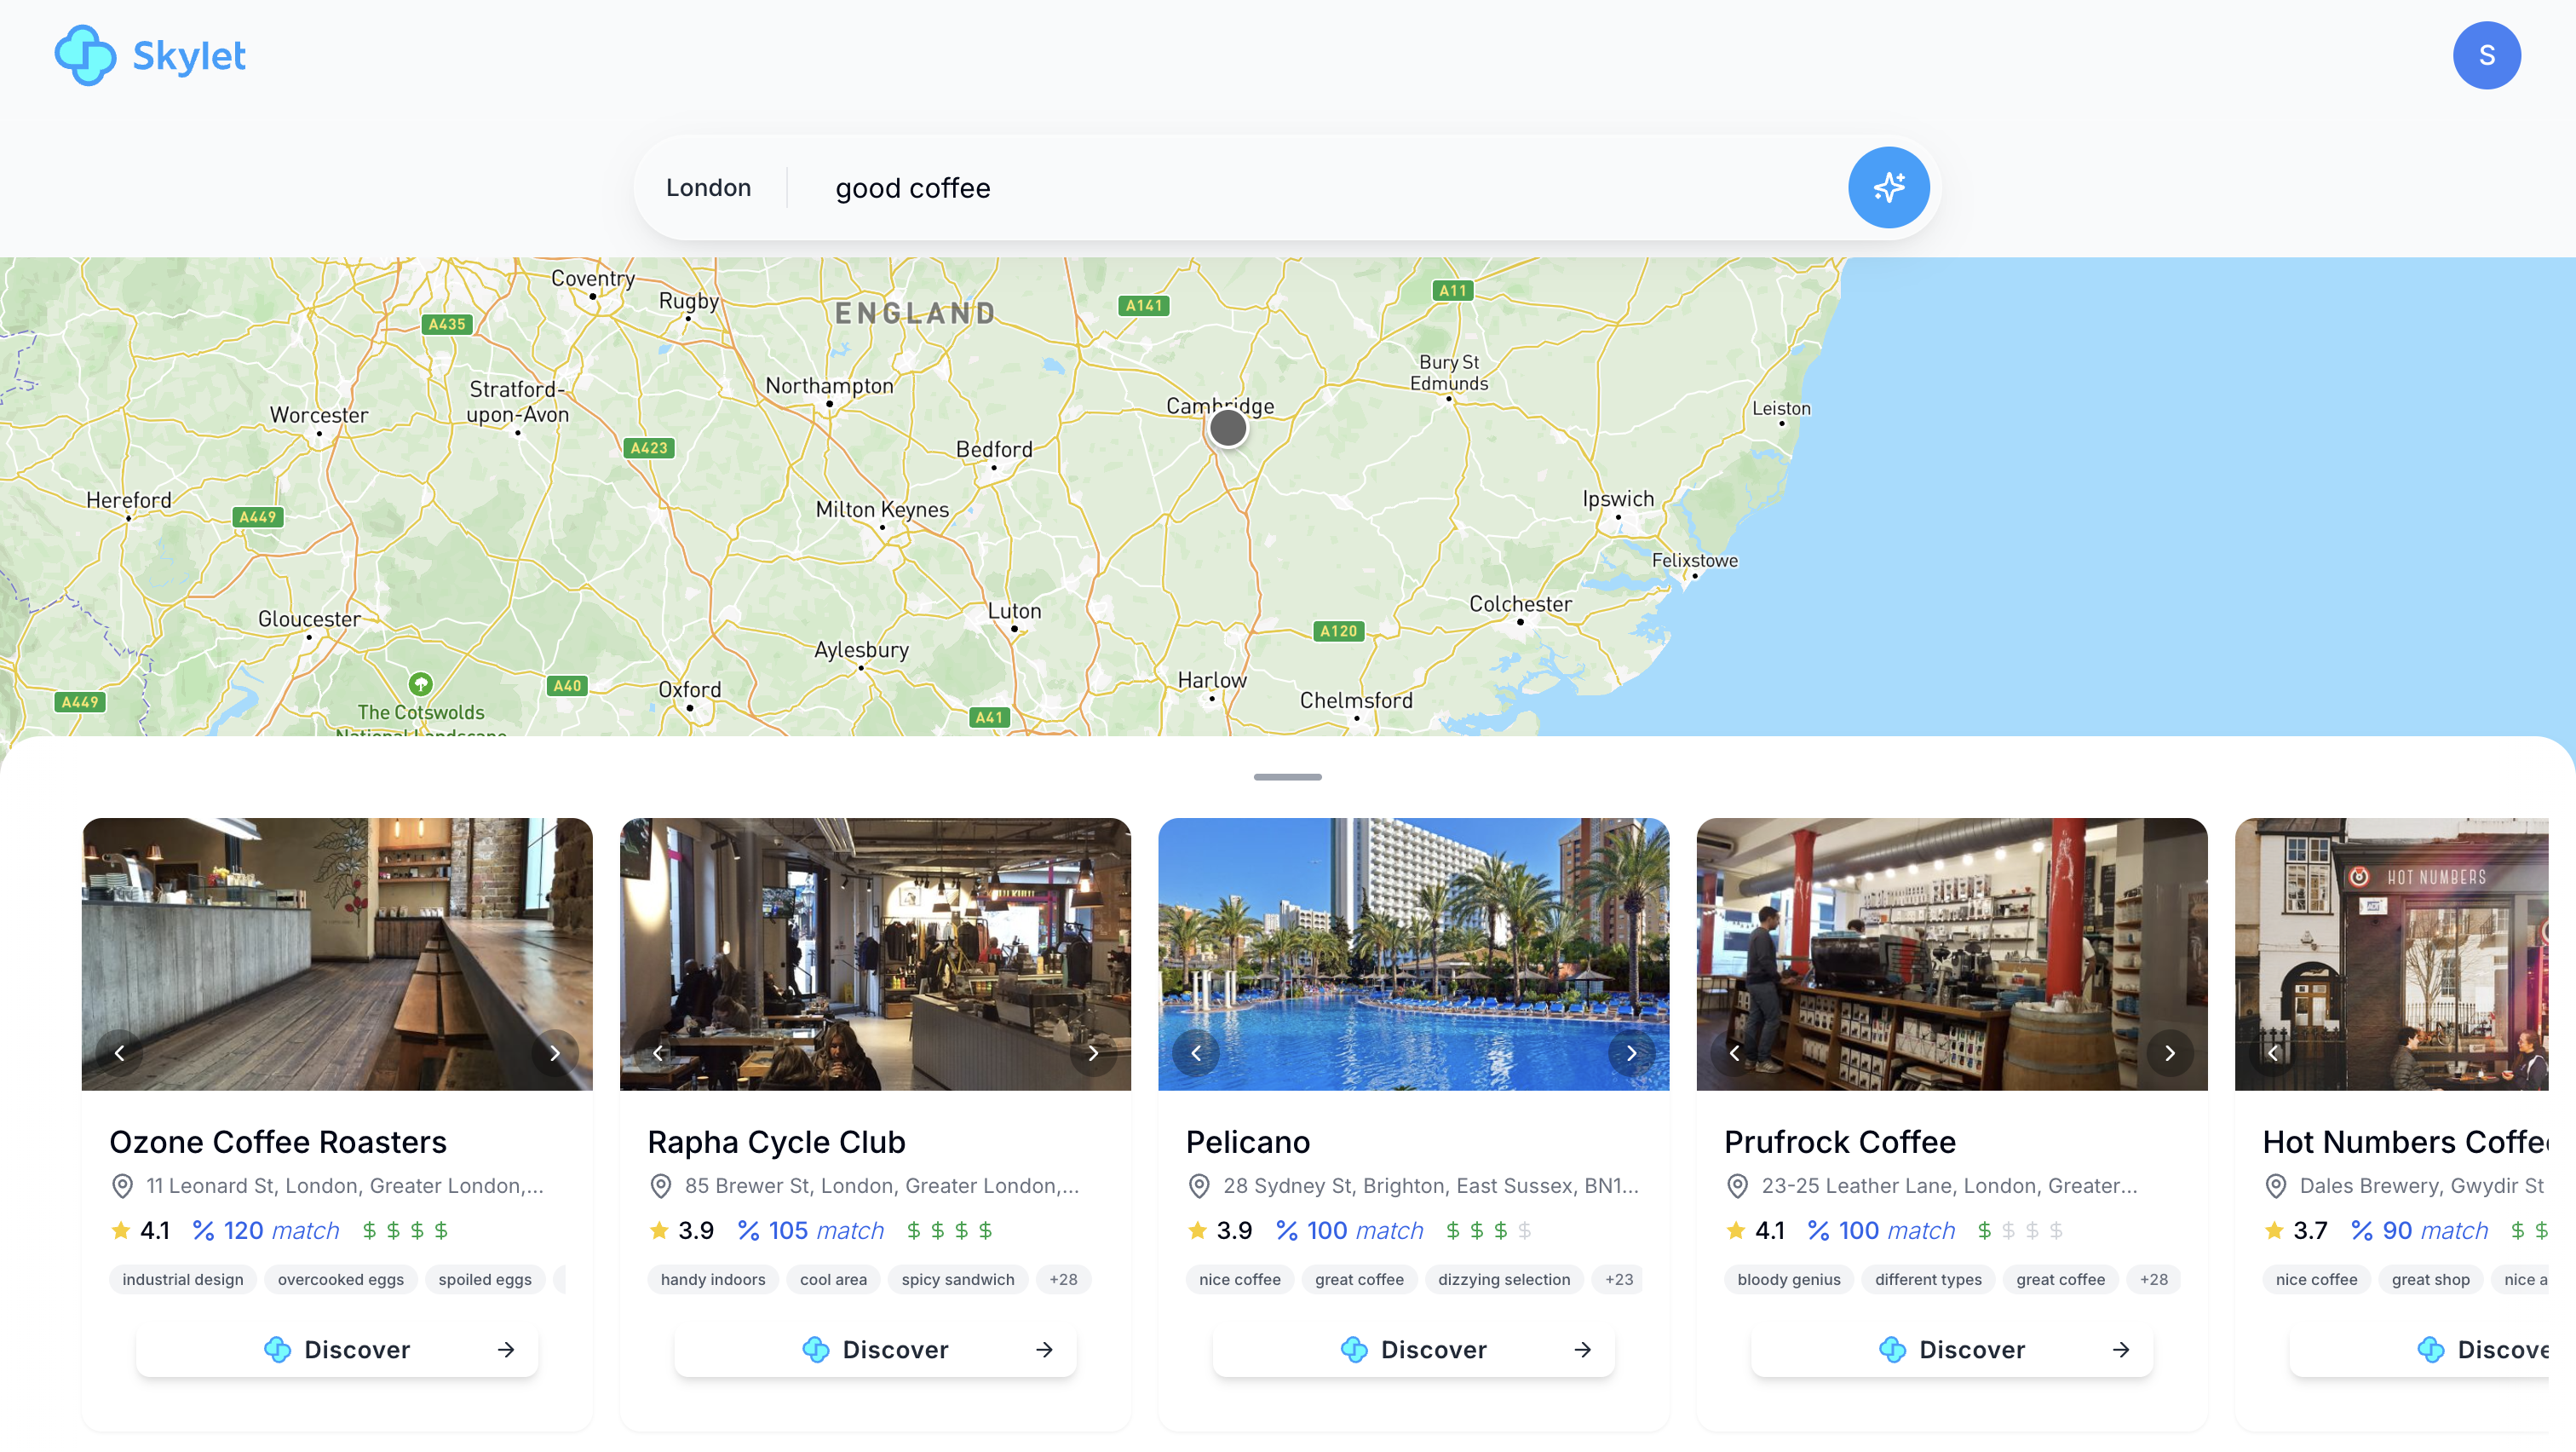Show next photo of Ozone Coffee Roasters

(555, 1053)
